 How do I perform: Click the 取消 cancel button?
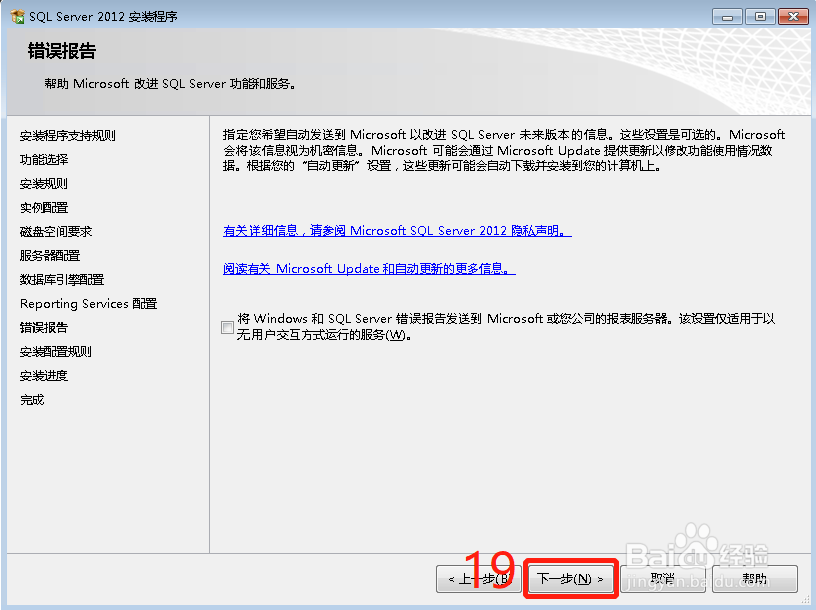tap(662, 579)
